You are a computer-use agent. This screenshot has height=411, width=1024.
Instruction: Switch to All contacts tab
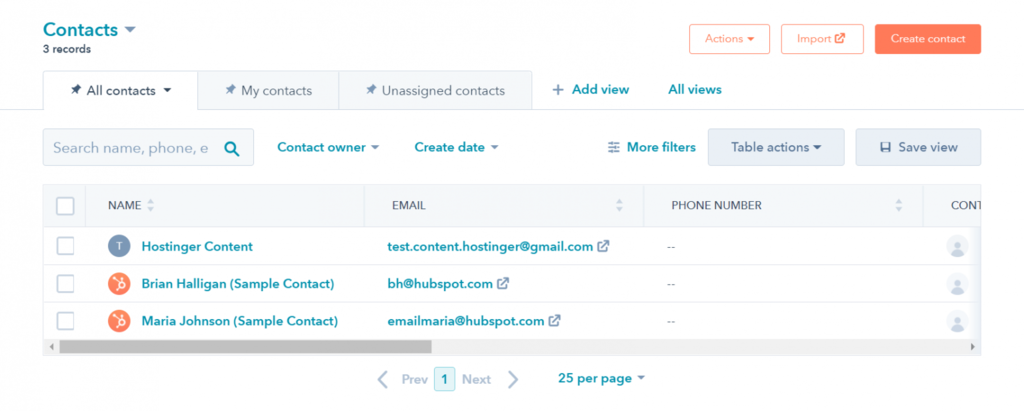coord(120,91)
